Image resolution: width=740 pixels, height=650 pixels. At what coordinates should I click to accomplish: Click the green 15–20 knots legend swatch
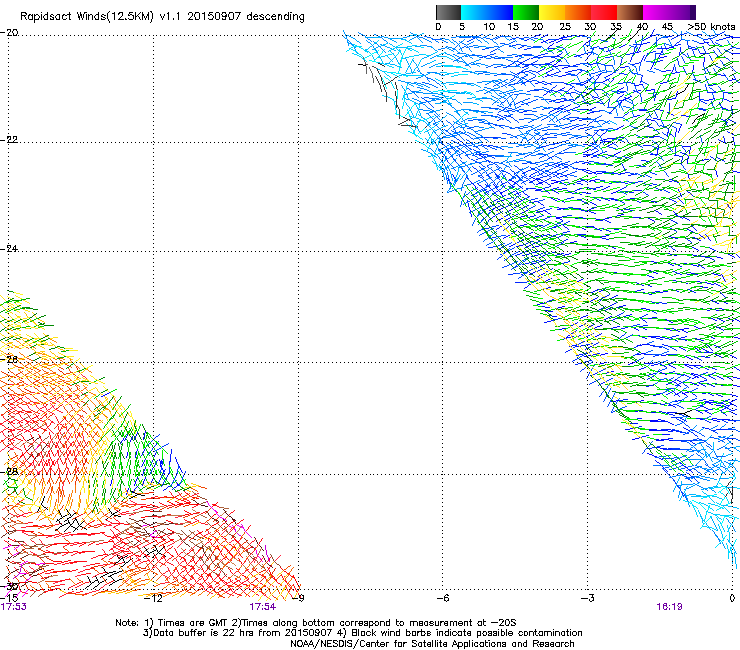coord(526,12)
